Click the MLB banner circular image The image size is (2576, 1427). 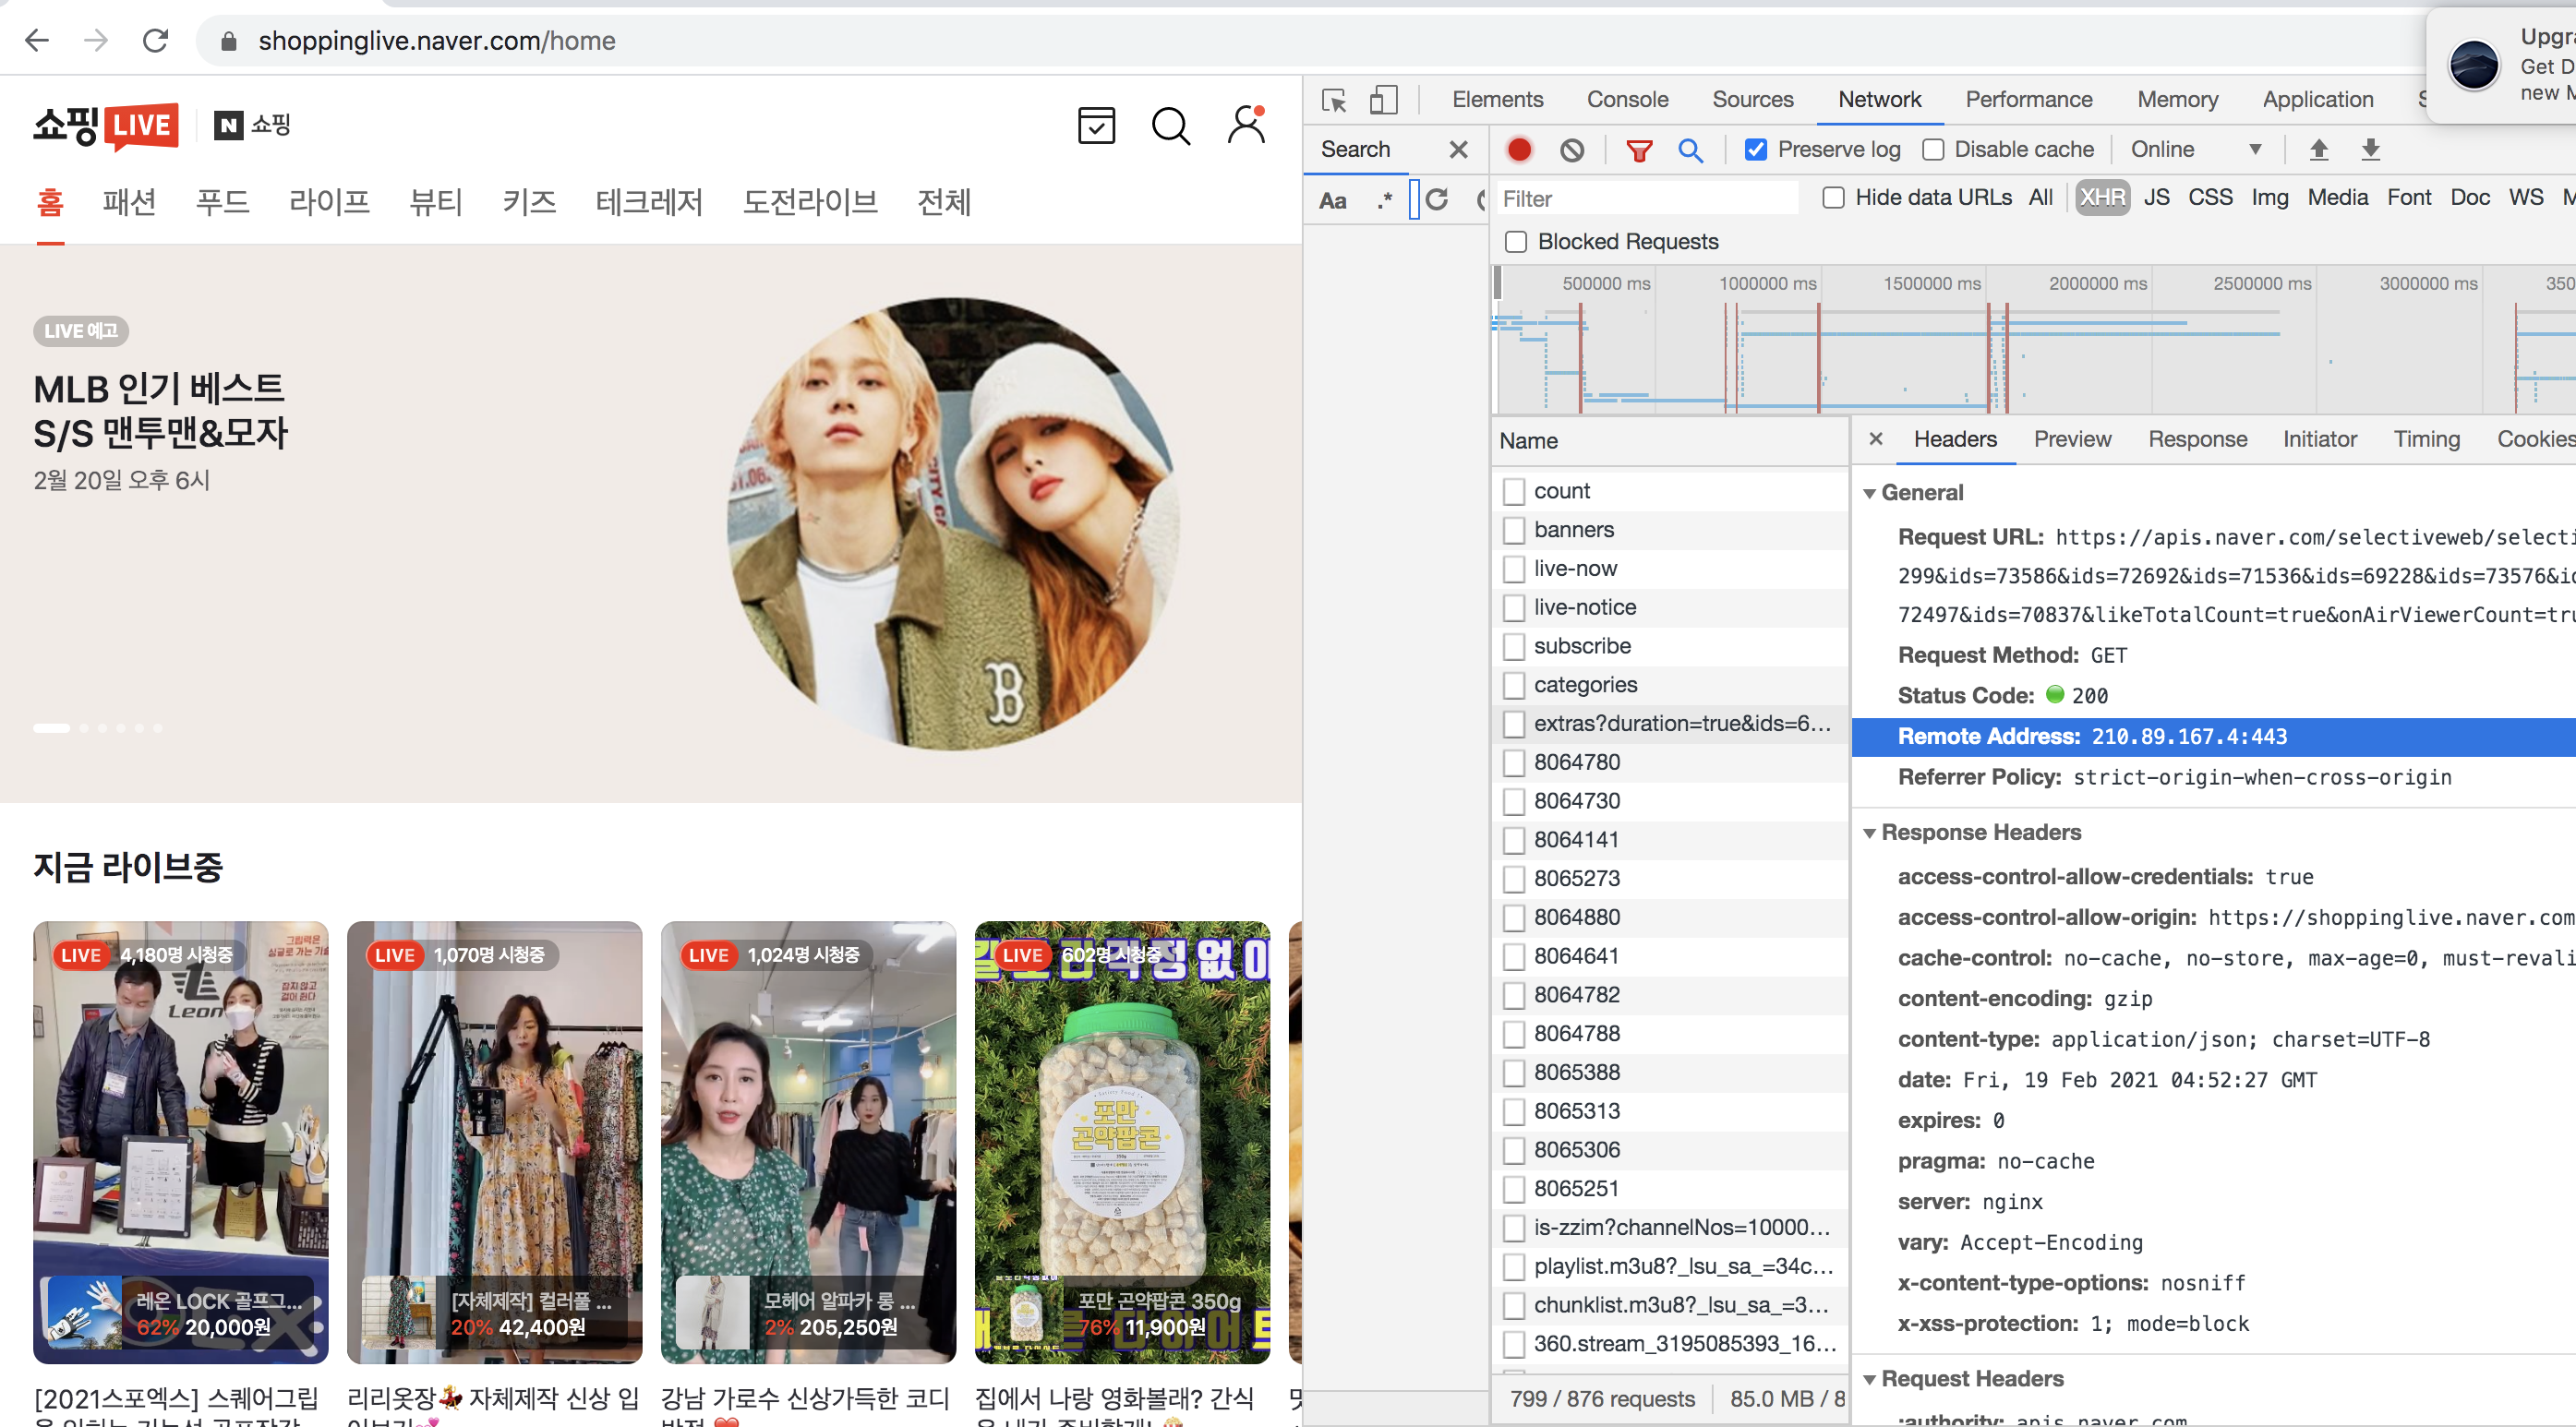tap(954, 523)
